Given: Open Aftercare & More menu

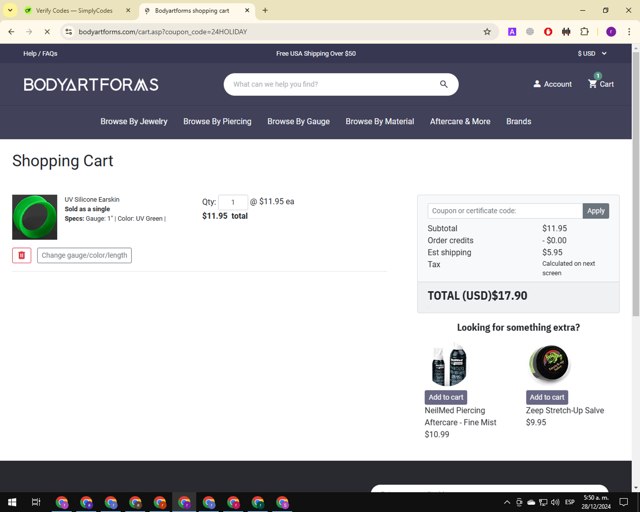Looking at the screenshot, I should [460, 121].
